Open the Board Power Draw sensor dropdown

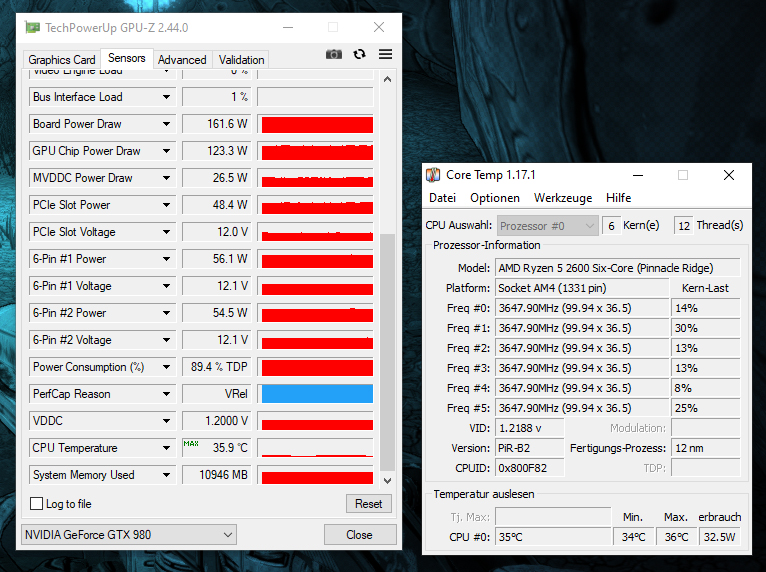coord(167,124)
